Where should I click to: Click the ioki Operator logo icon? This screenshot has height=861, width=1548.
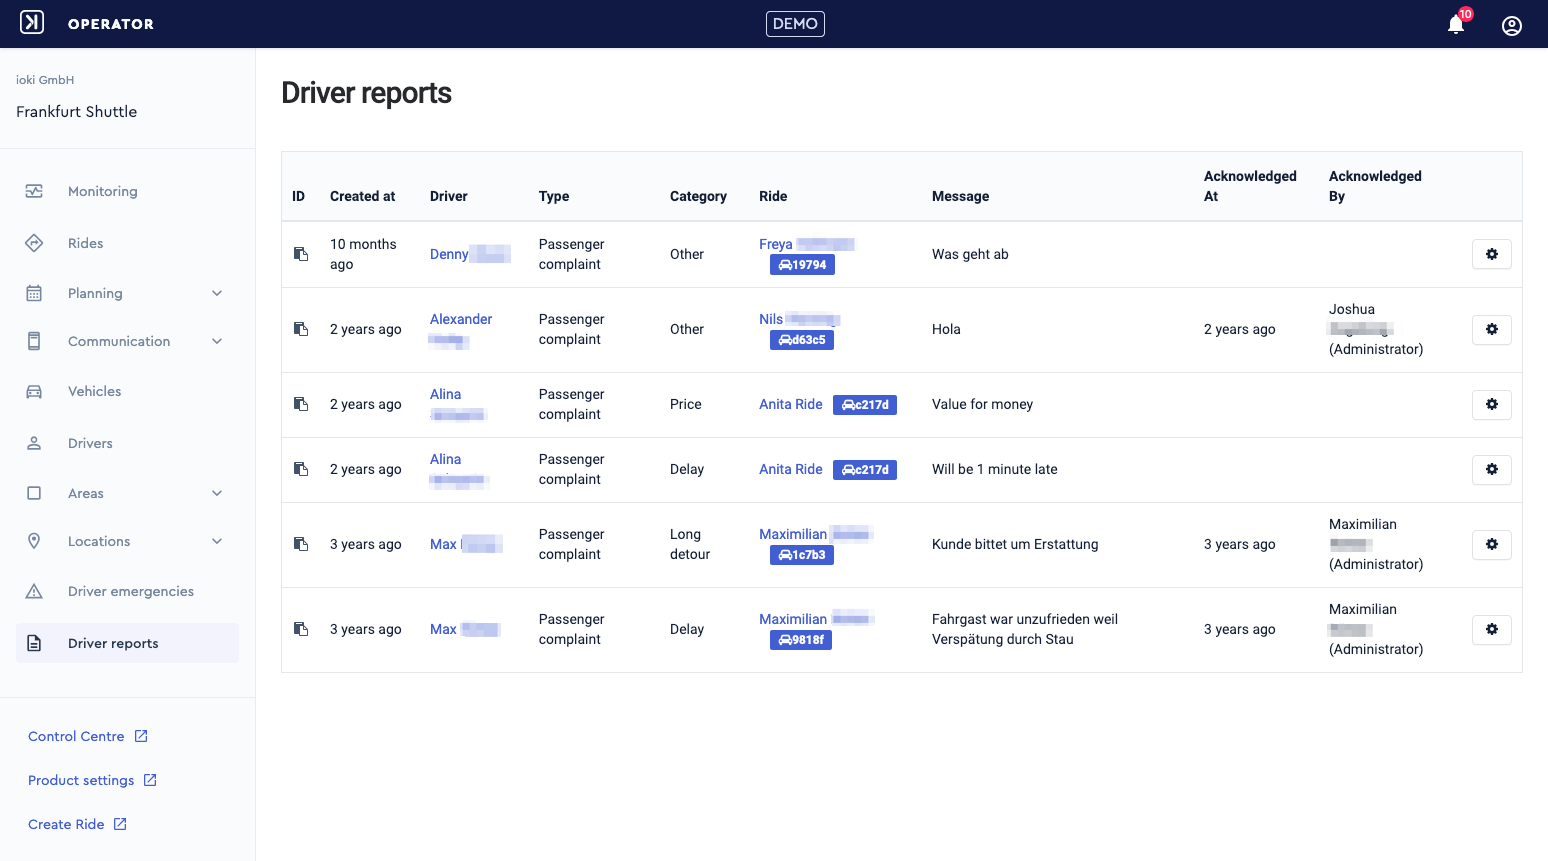point(32,23)
